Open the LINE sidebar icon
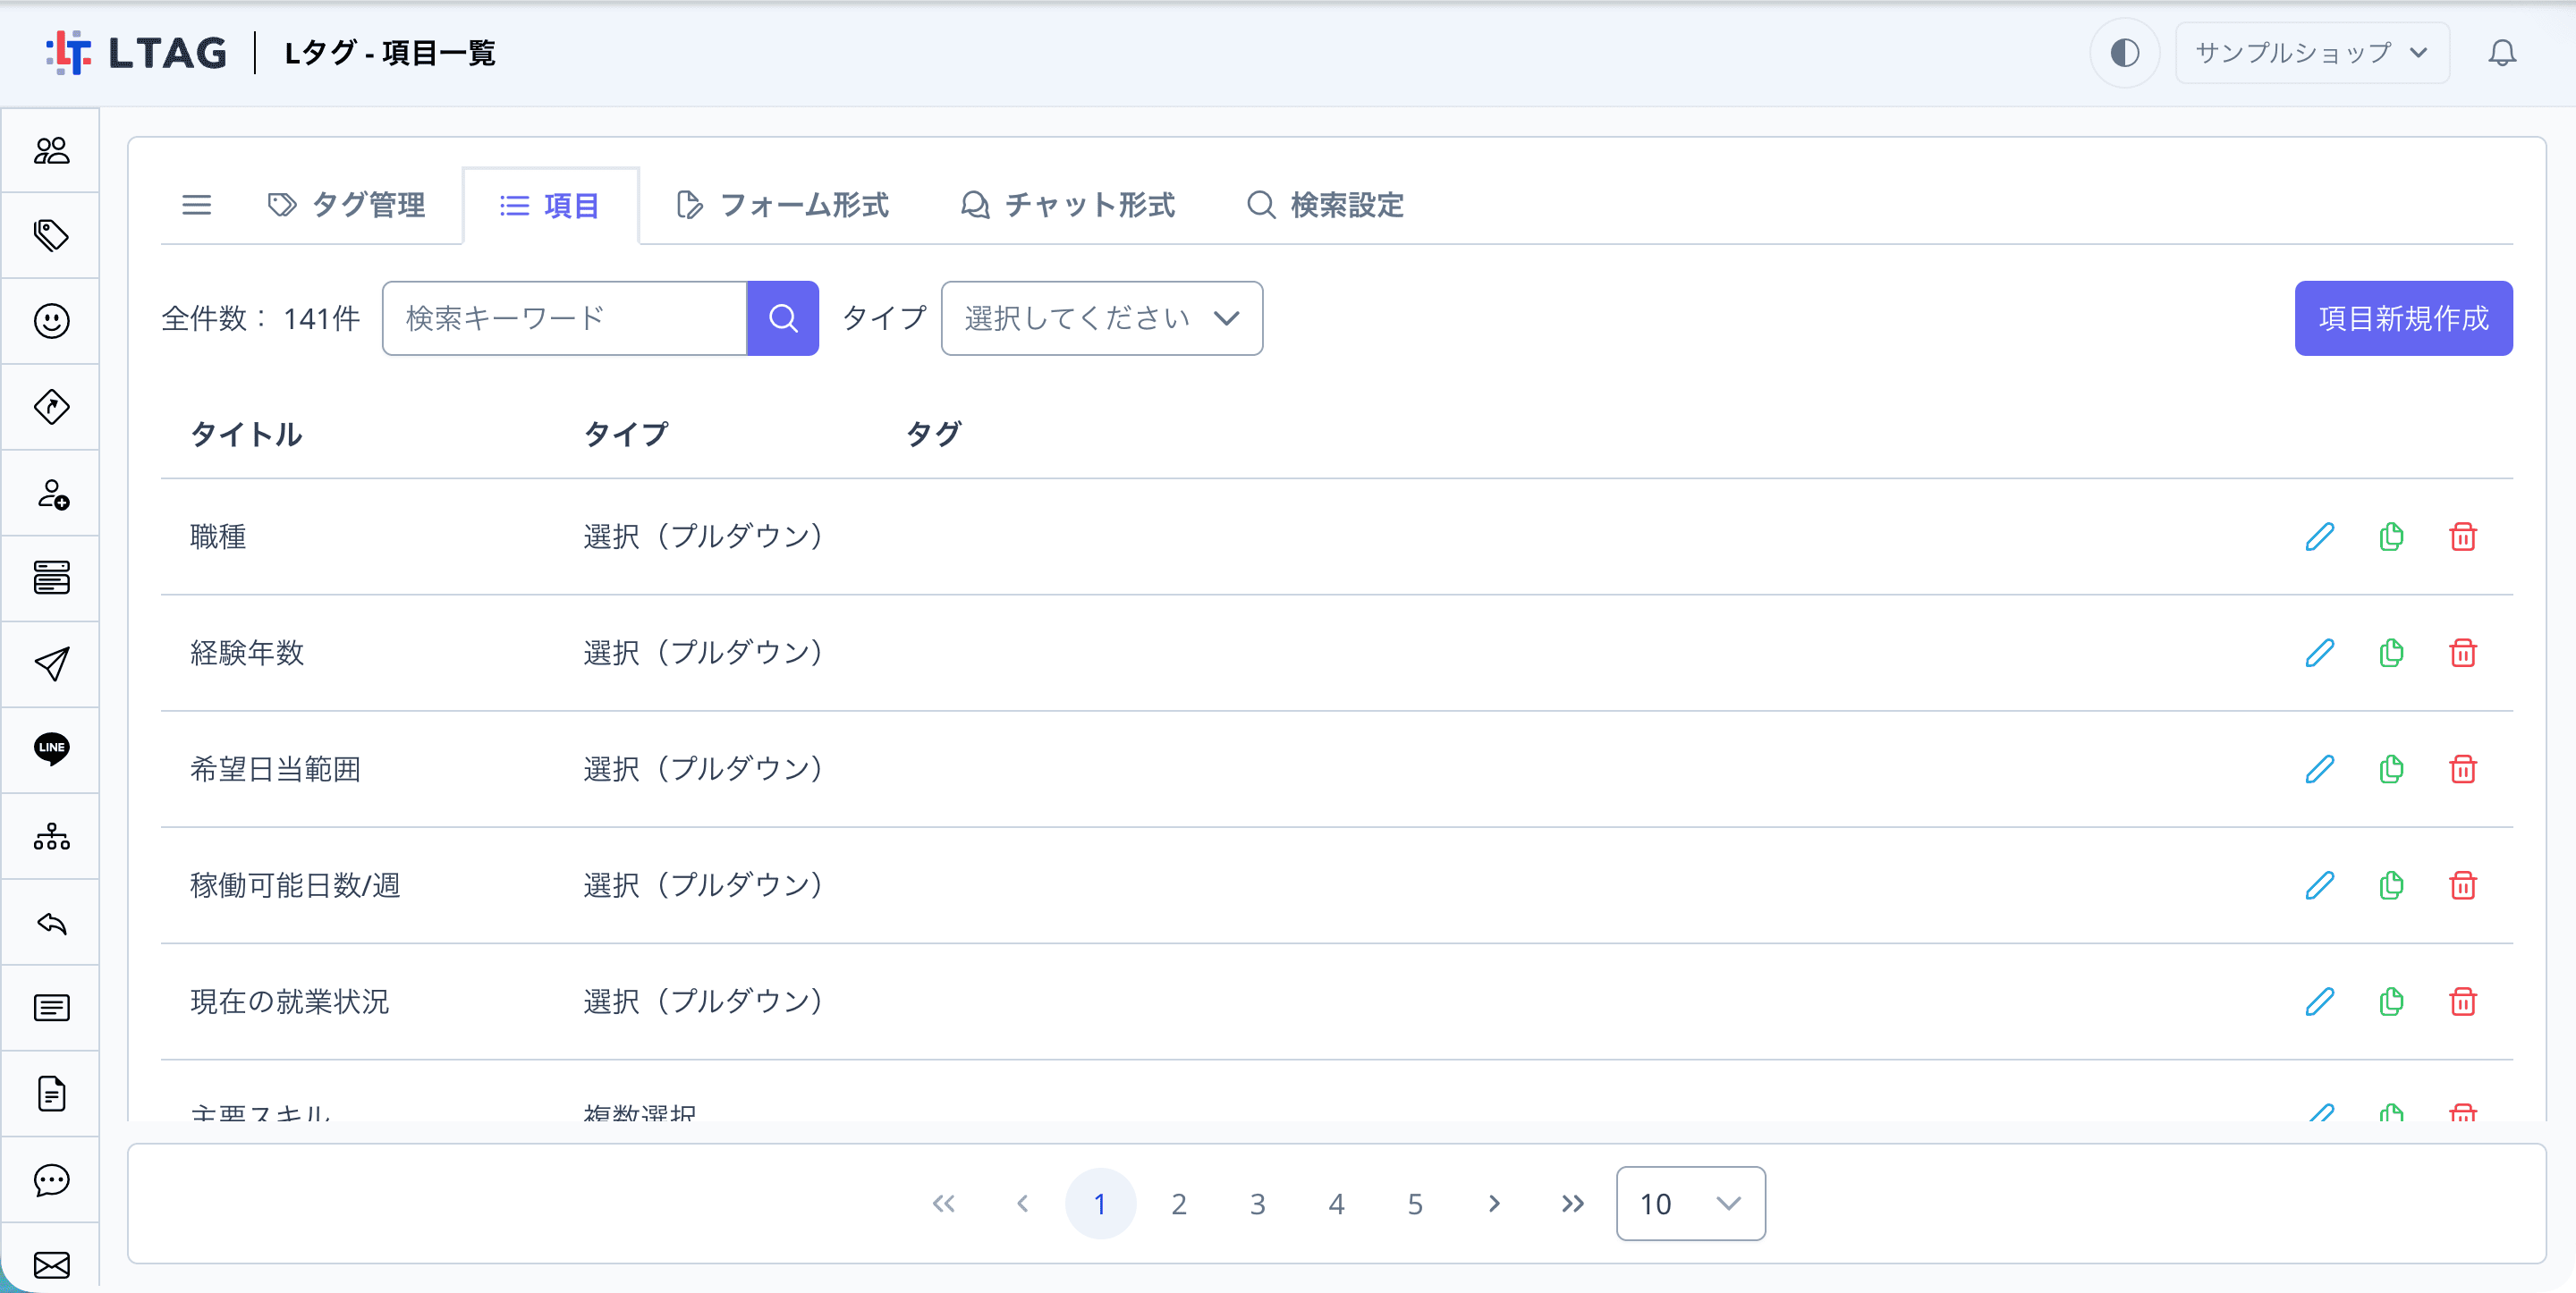 point(51,749)
